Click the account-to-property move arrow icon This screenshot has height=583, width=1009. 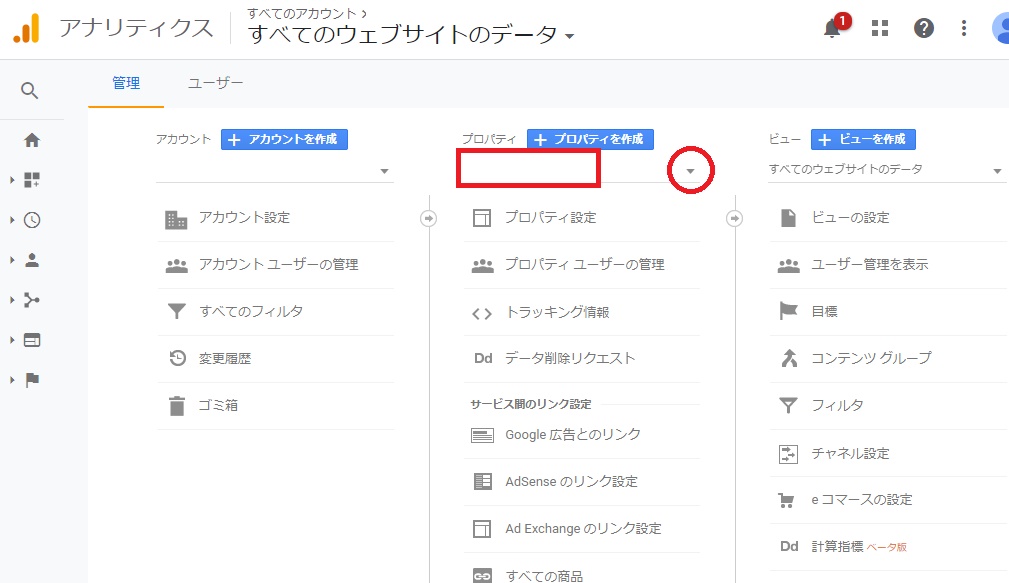click(x=428, y=219)
